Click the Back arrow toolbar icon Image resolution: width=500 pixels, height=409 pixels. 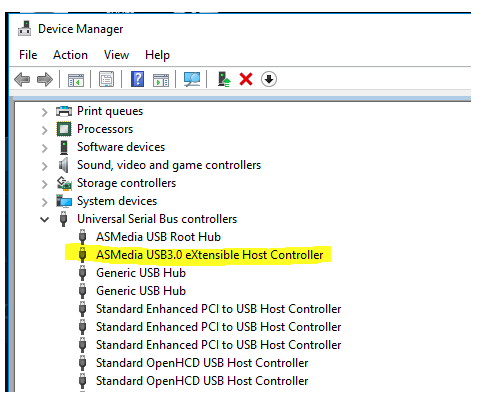click(22, 80)
